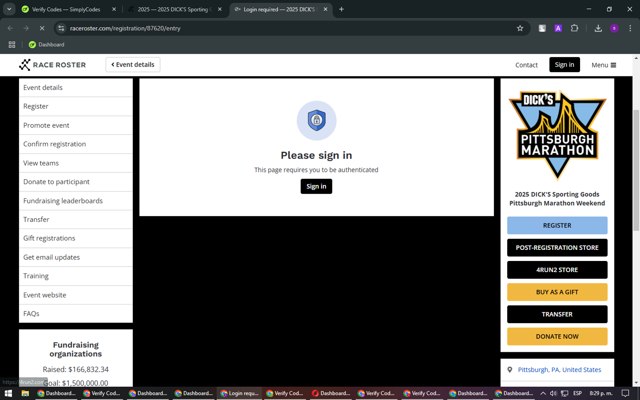This screenshot has height=400, width=640.
Task: Open View teams in sidebar
Action: [76, 163]
